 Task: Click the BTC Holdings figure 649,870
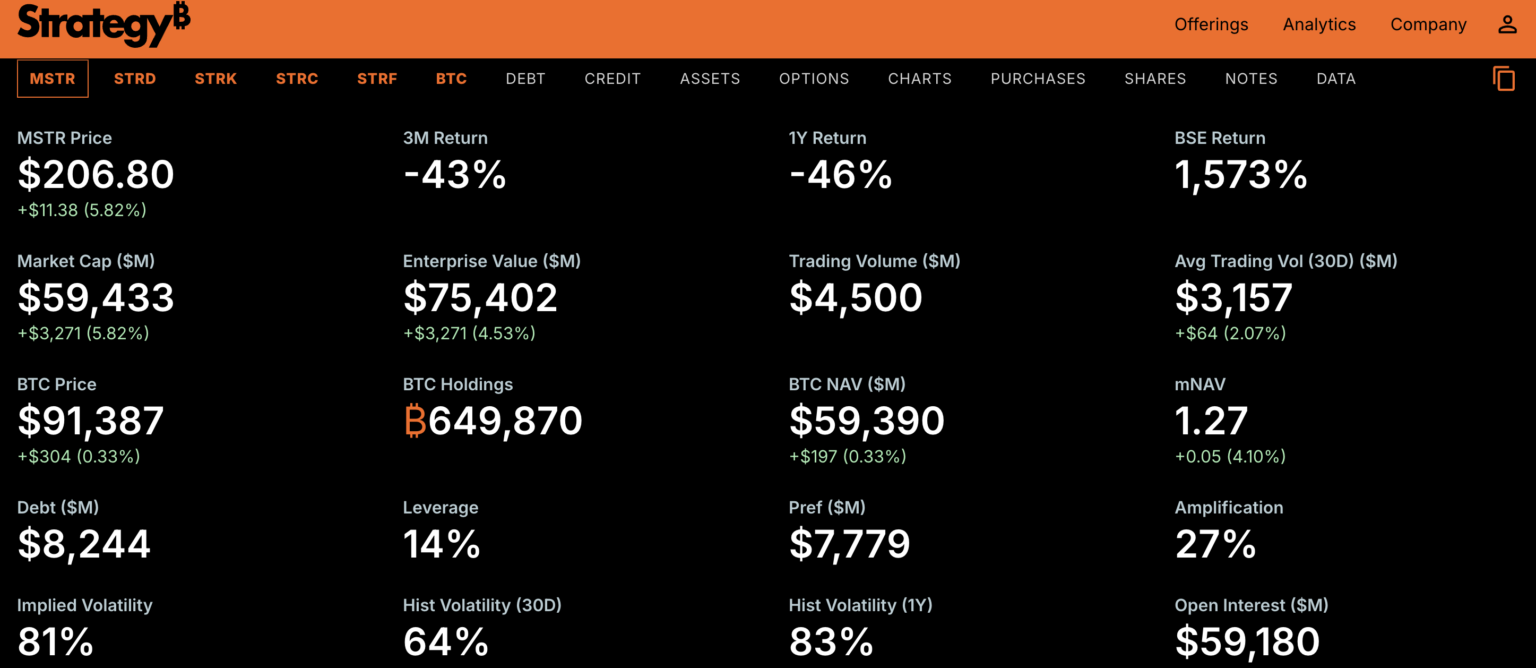click(x=505, y=421)
